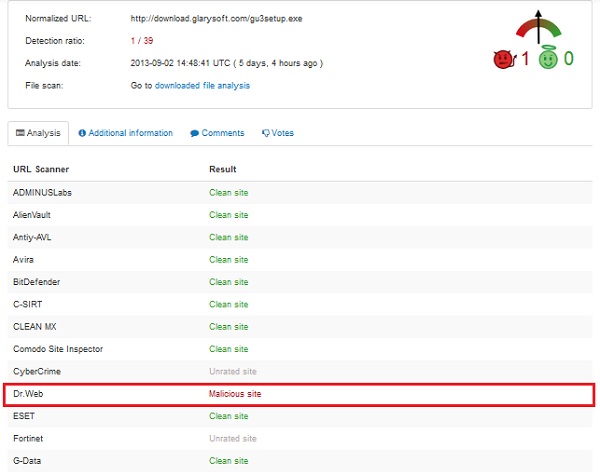Select the CyberCrime scanner entry

point(35,371)
